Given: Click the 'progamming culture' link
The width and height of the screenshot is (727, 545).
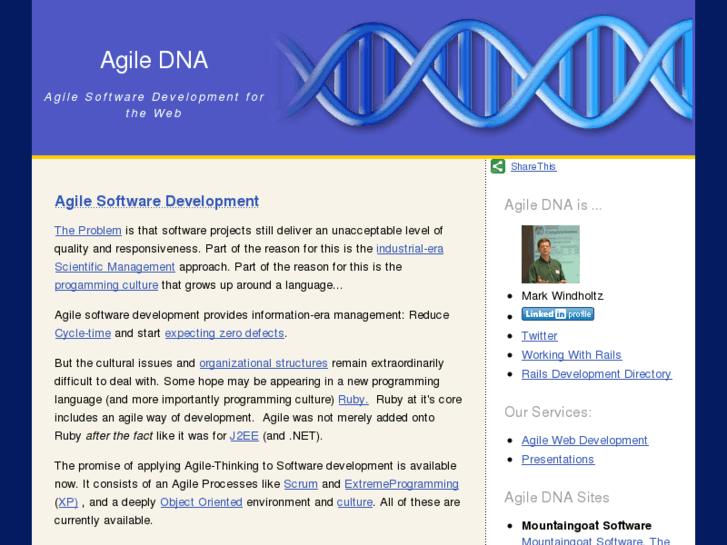Looking at the screenshot, I should coord(106,285).
